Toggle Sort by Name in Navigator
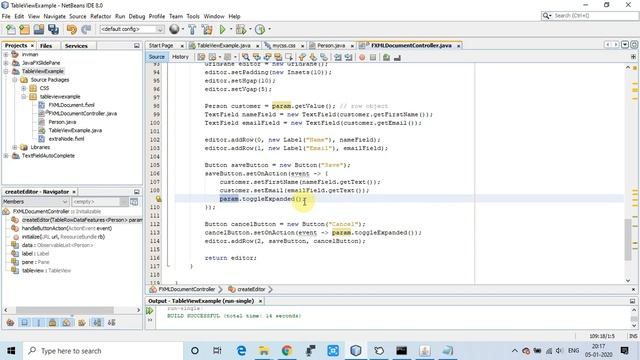This screenshot has width=640, height=360. coord(97,322)
